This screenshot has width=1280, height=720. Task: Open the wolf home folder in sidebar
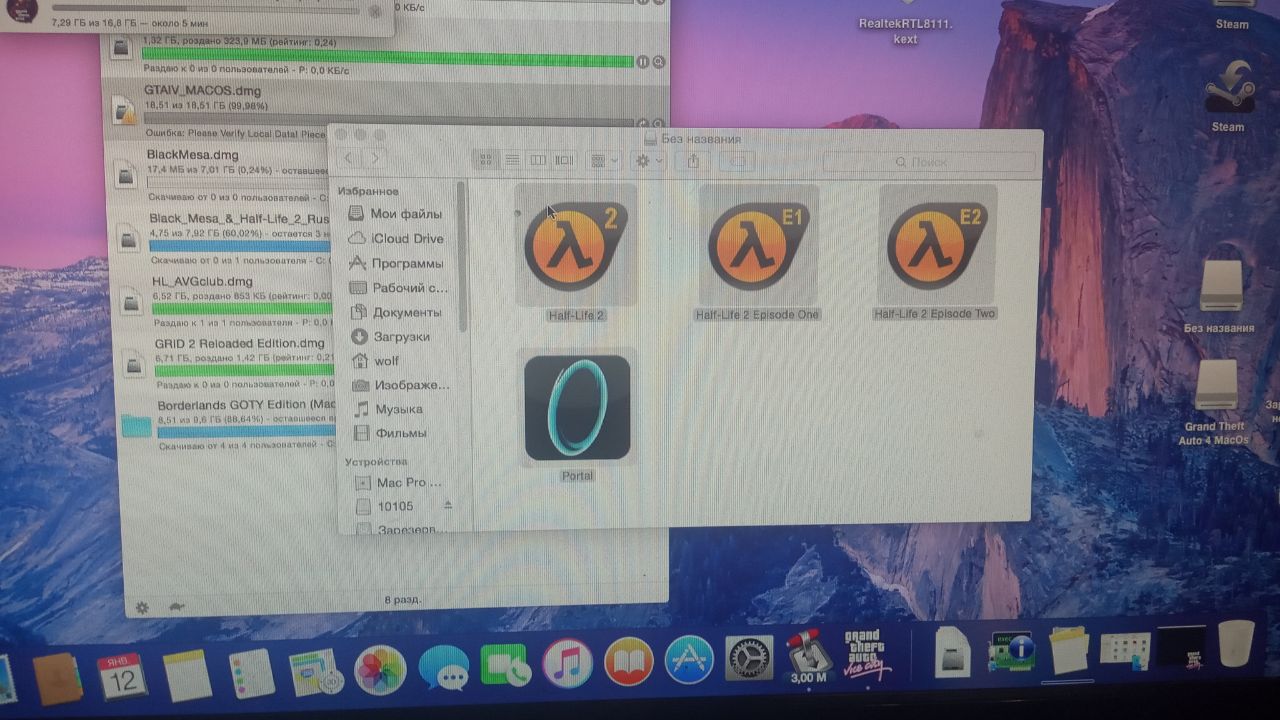pos(375,361)
